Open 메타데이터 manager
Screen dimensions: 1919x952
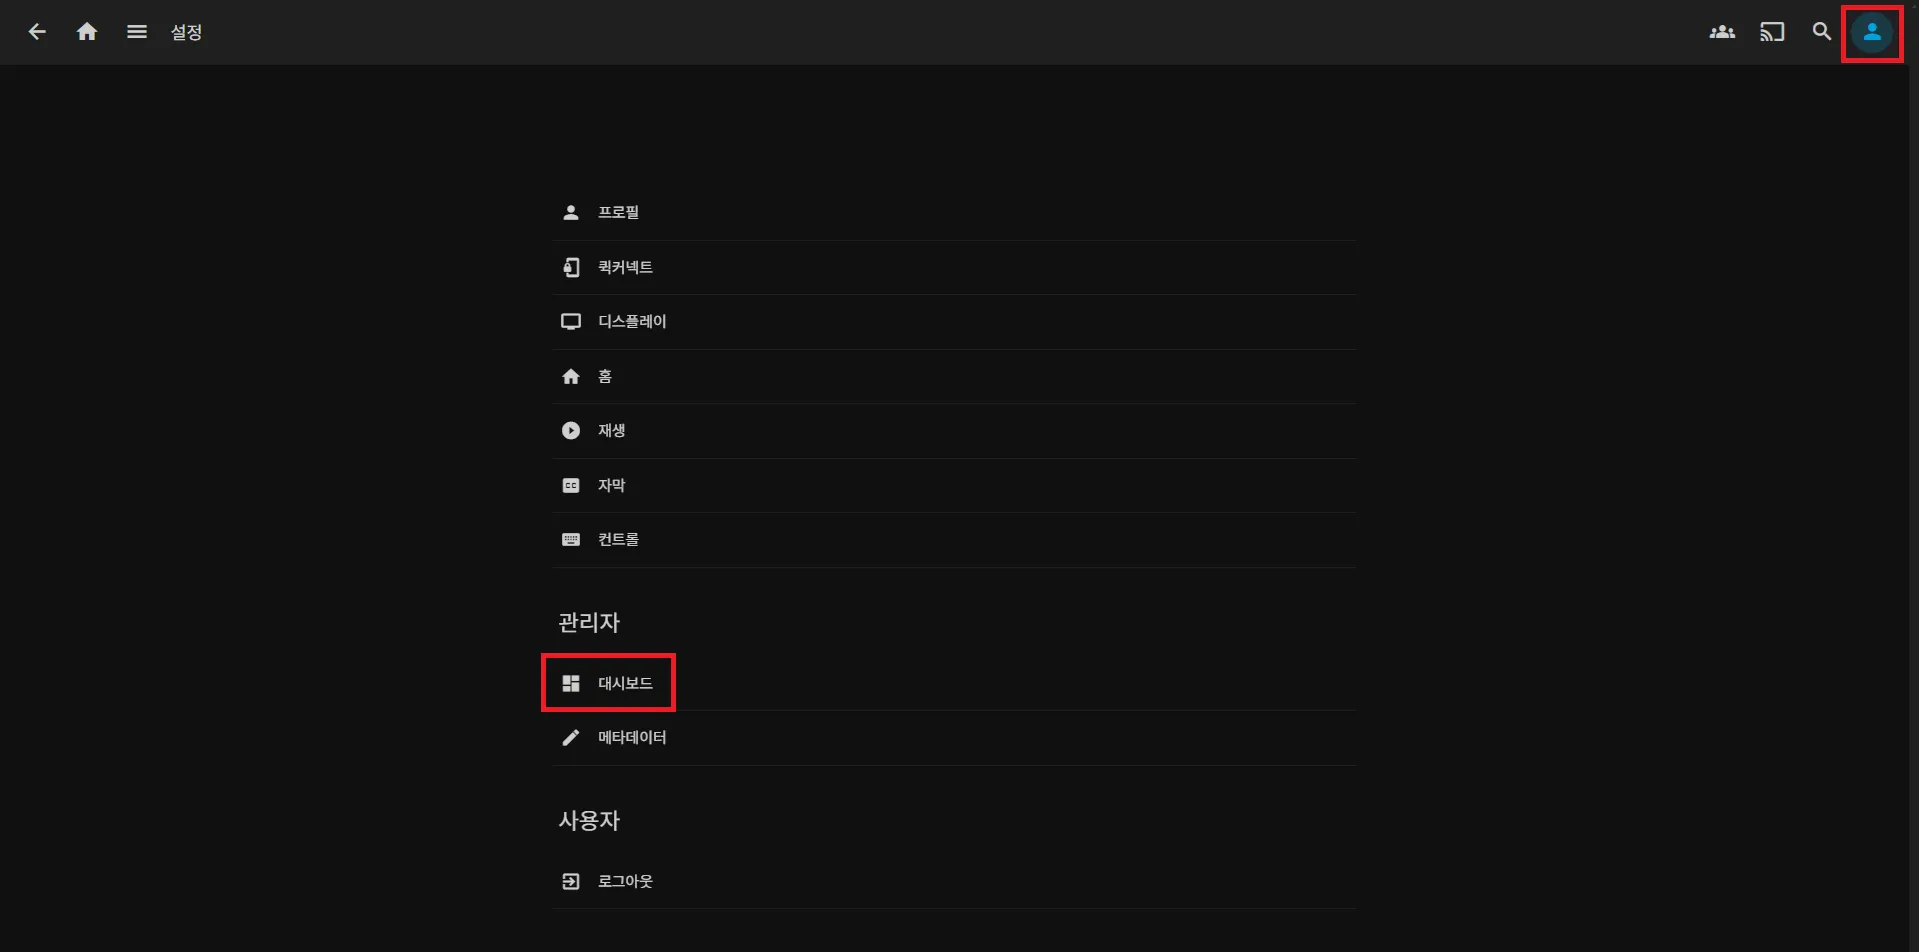pyautogui.click(x=632, y=737)
